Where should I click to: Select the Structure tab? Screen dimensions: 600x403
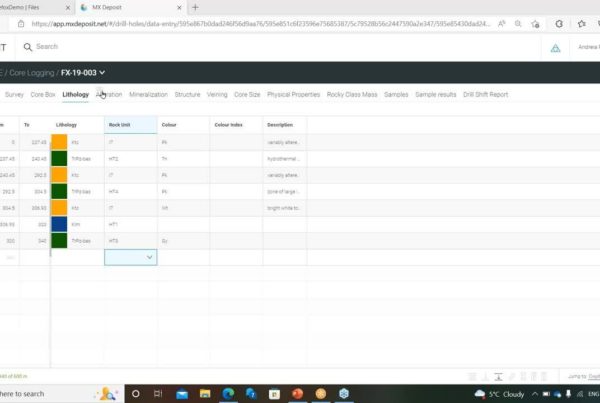pyautogui.click(x=187, y=95)
